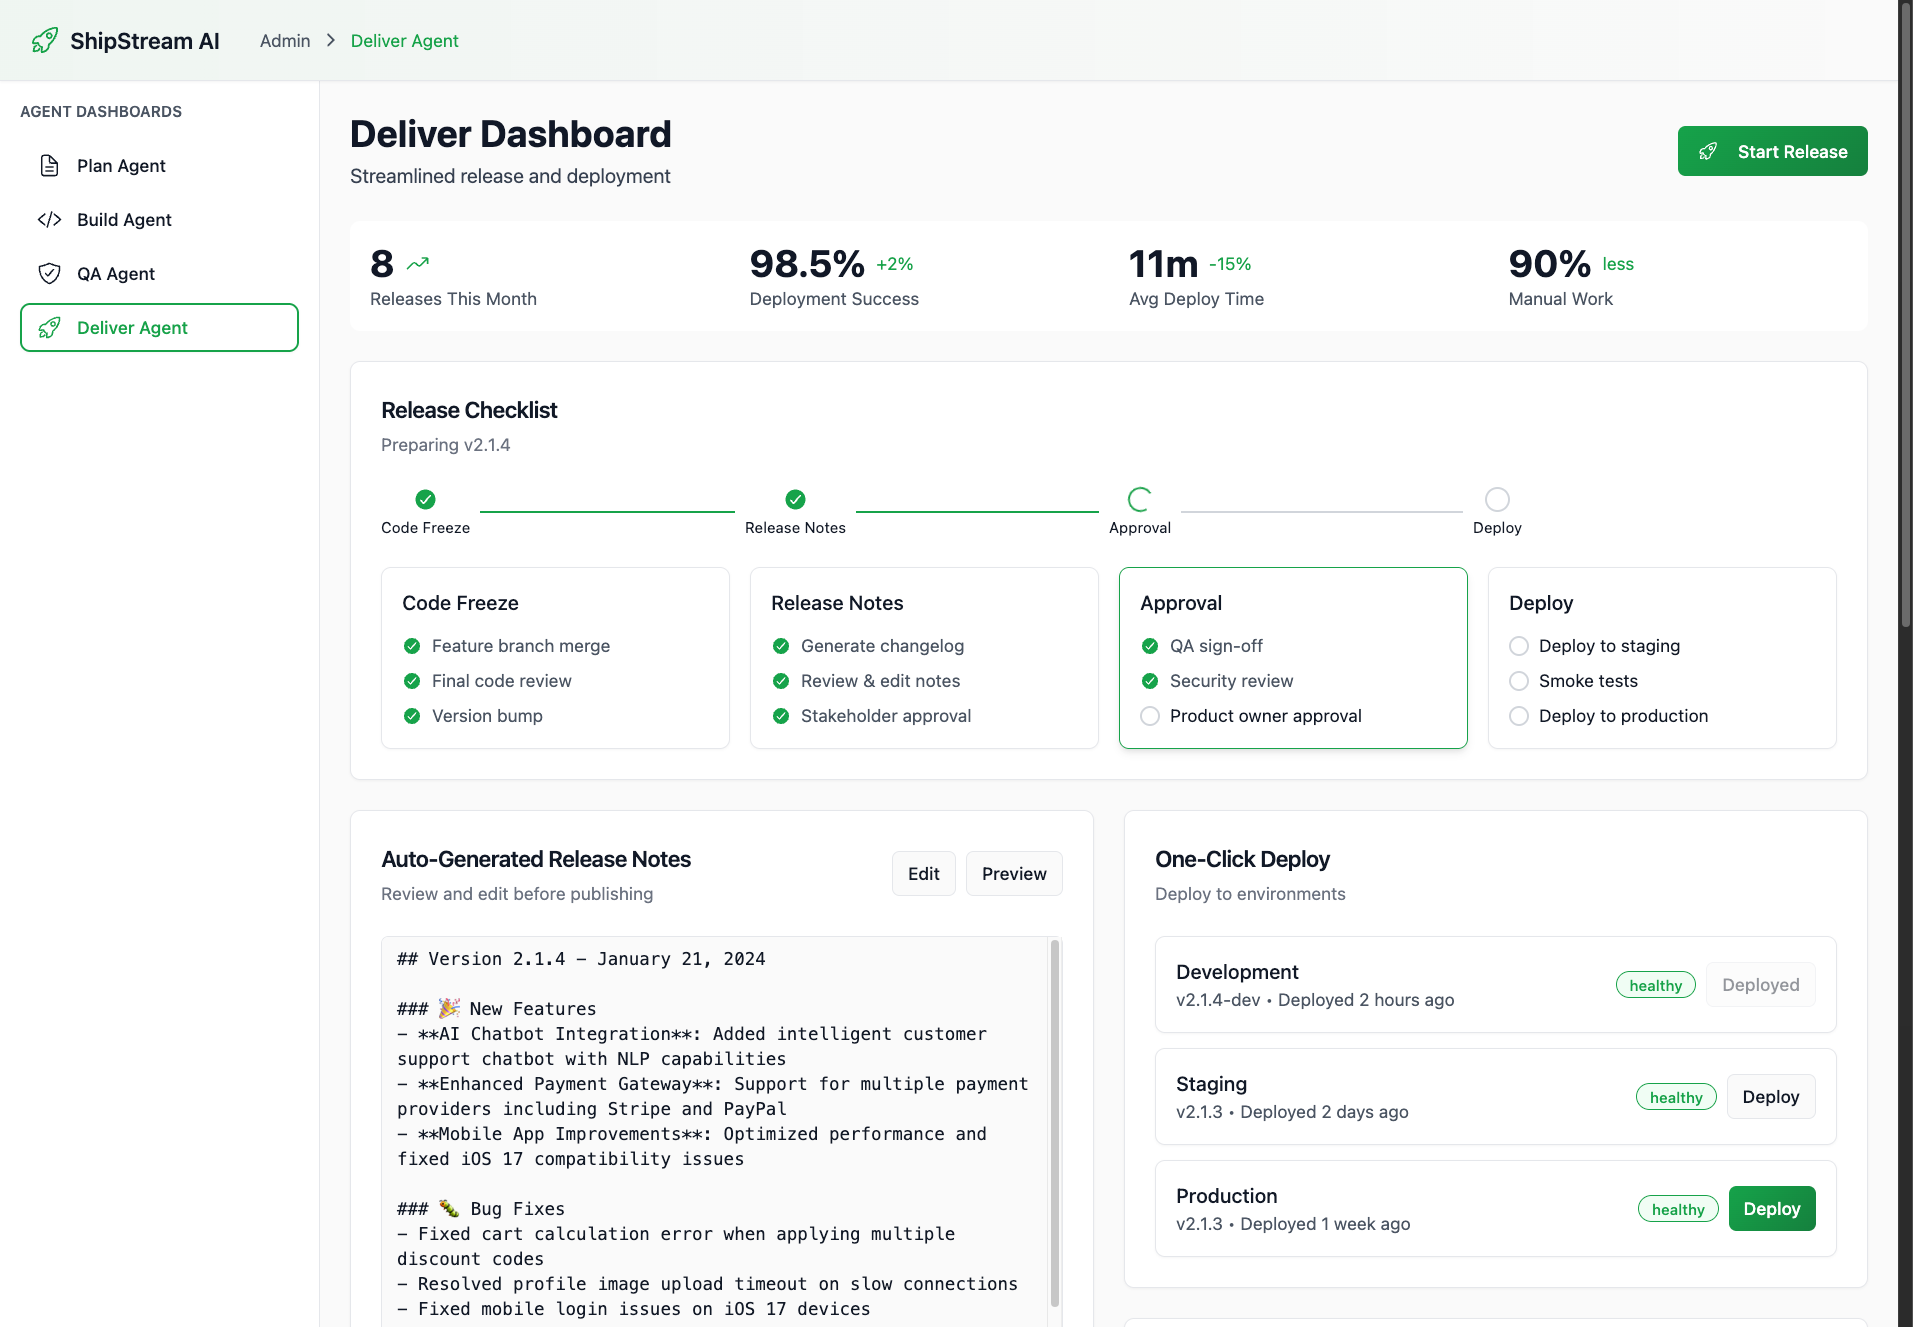
Task: Toggle the Smoke tests checklist item
Action: coord(1519,681)
